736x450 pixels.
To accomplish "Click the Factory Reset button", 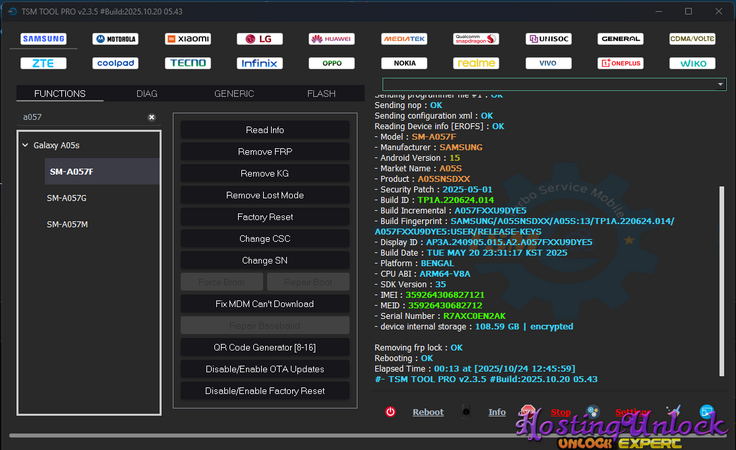I will [x=265, y=217].
